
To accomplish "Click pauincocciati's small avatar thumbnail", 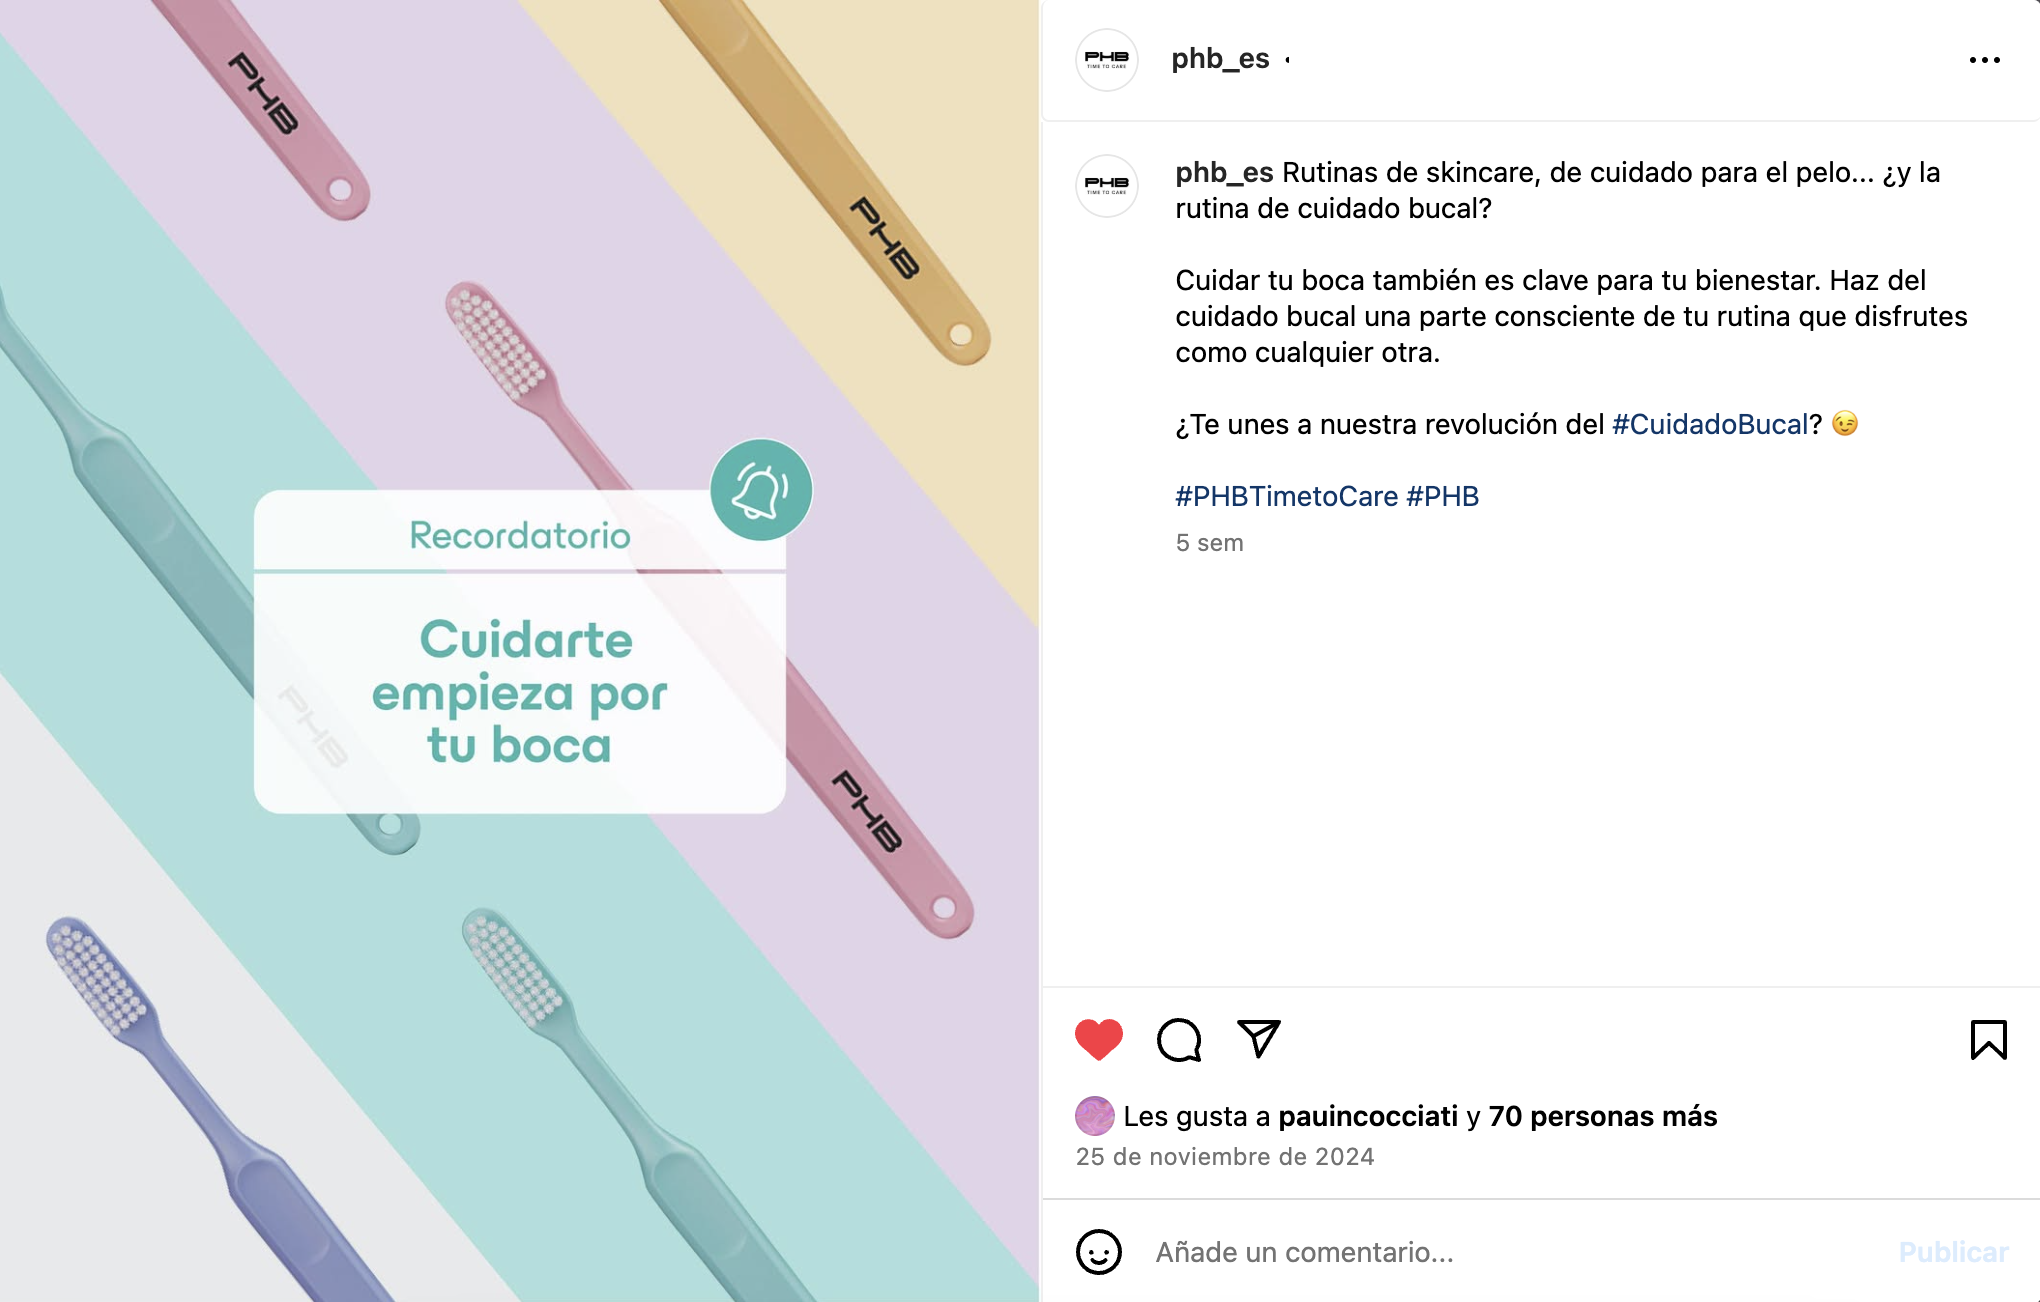I will (x=1094, y=1116).
